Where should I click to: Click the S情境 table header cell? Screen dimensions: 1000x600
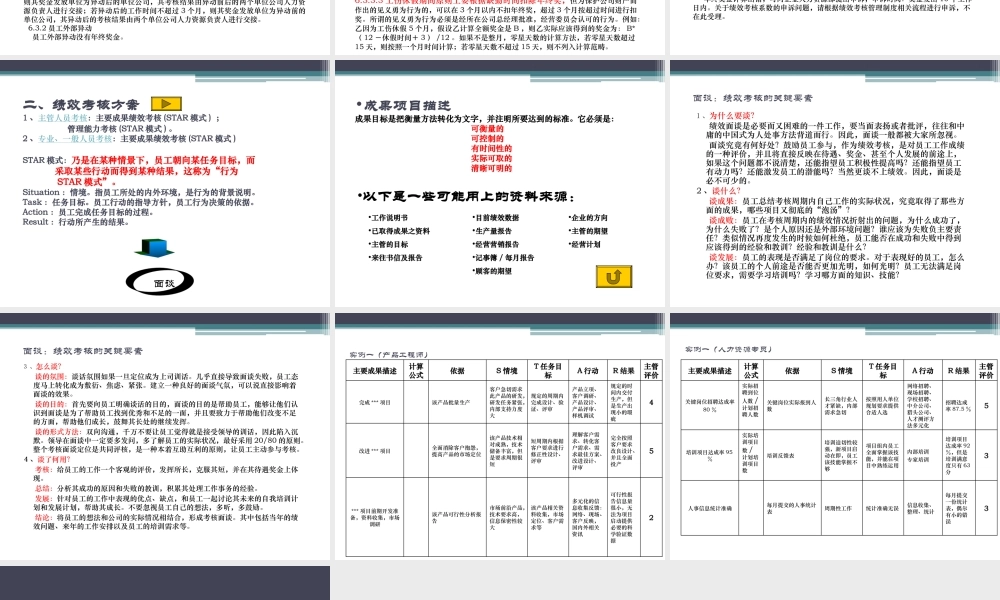507,370
